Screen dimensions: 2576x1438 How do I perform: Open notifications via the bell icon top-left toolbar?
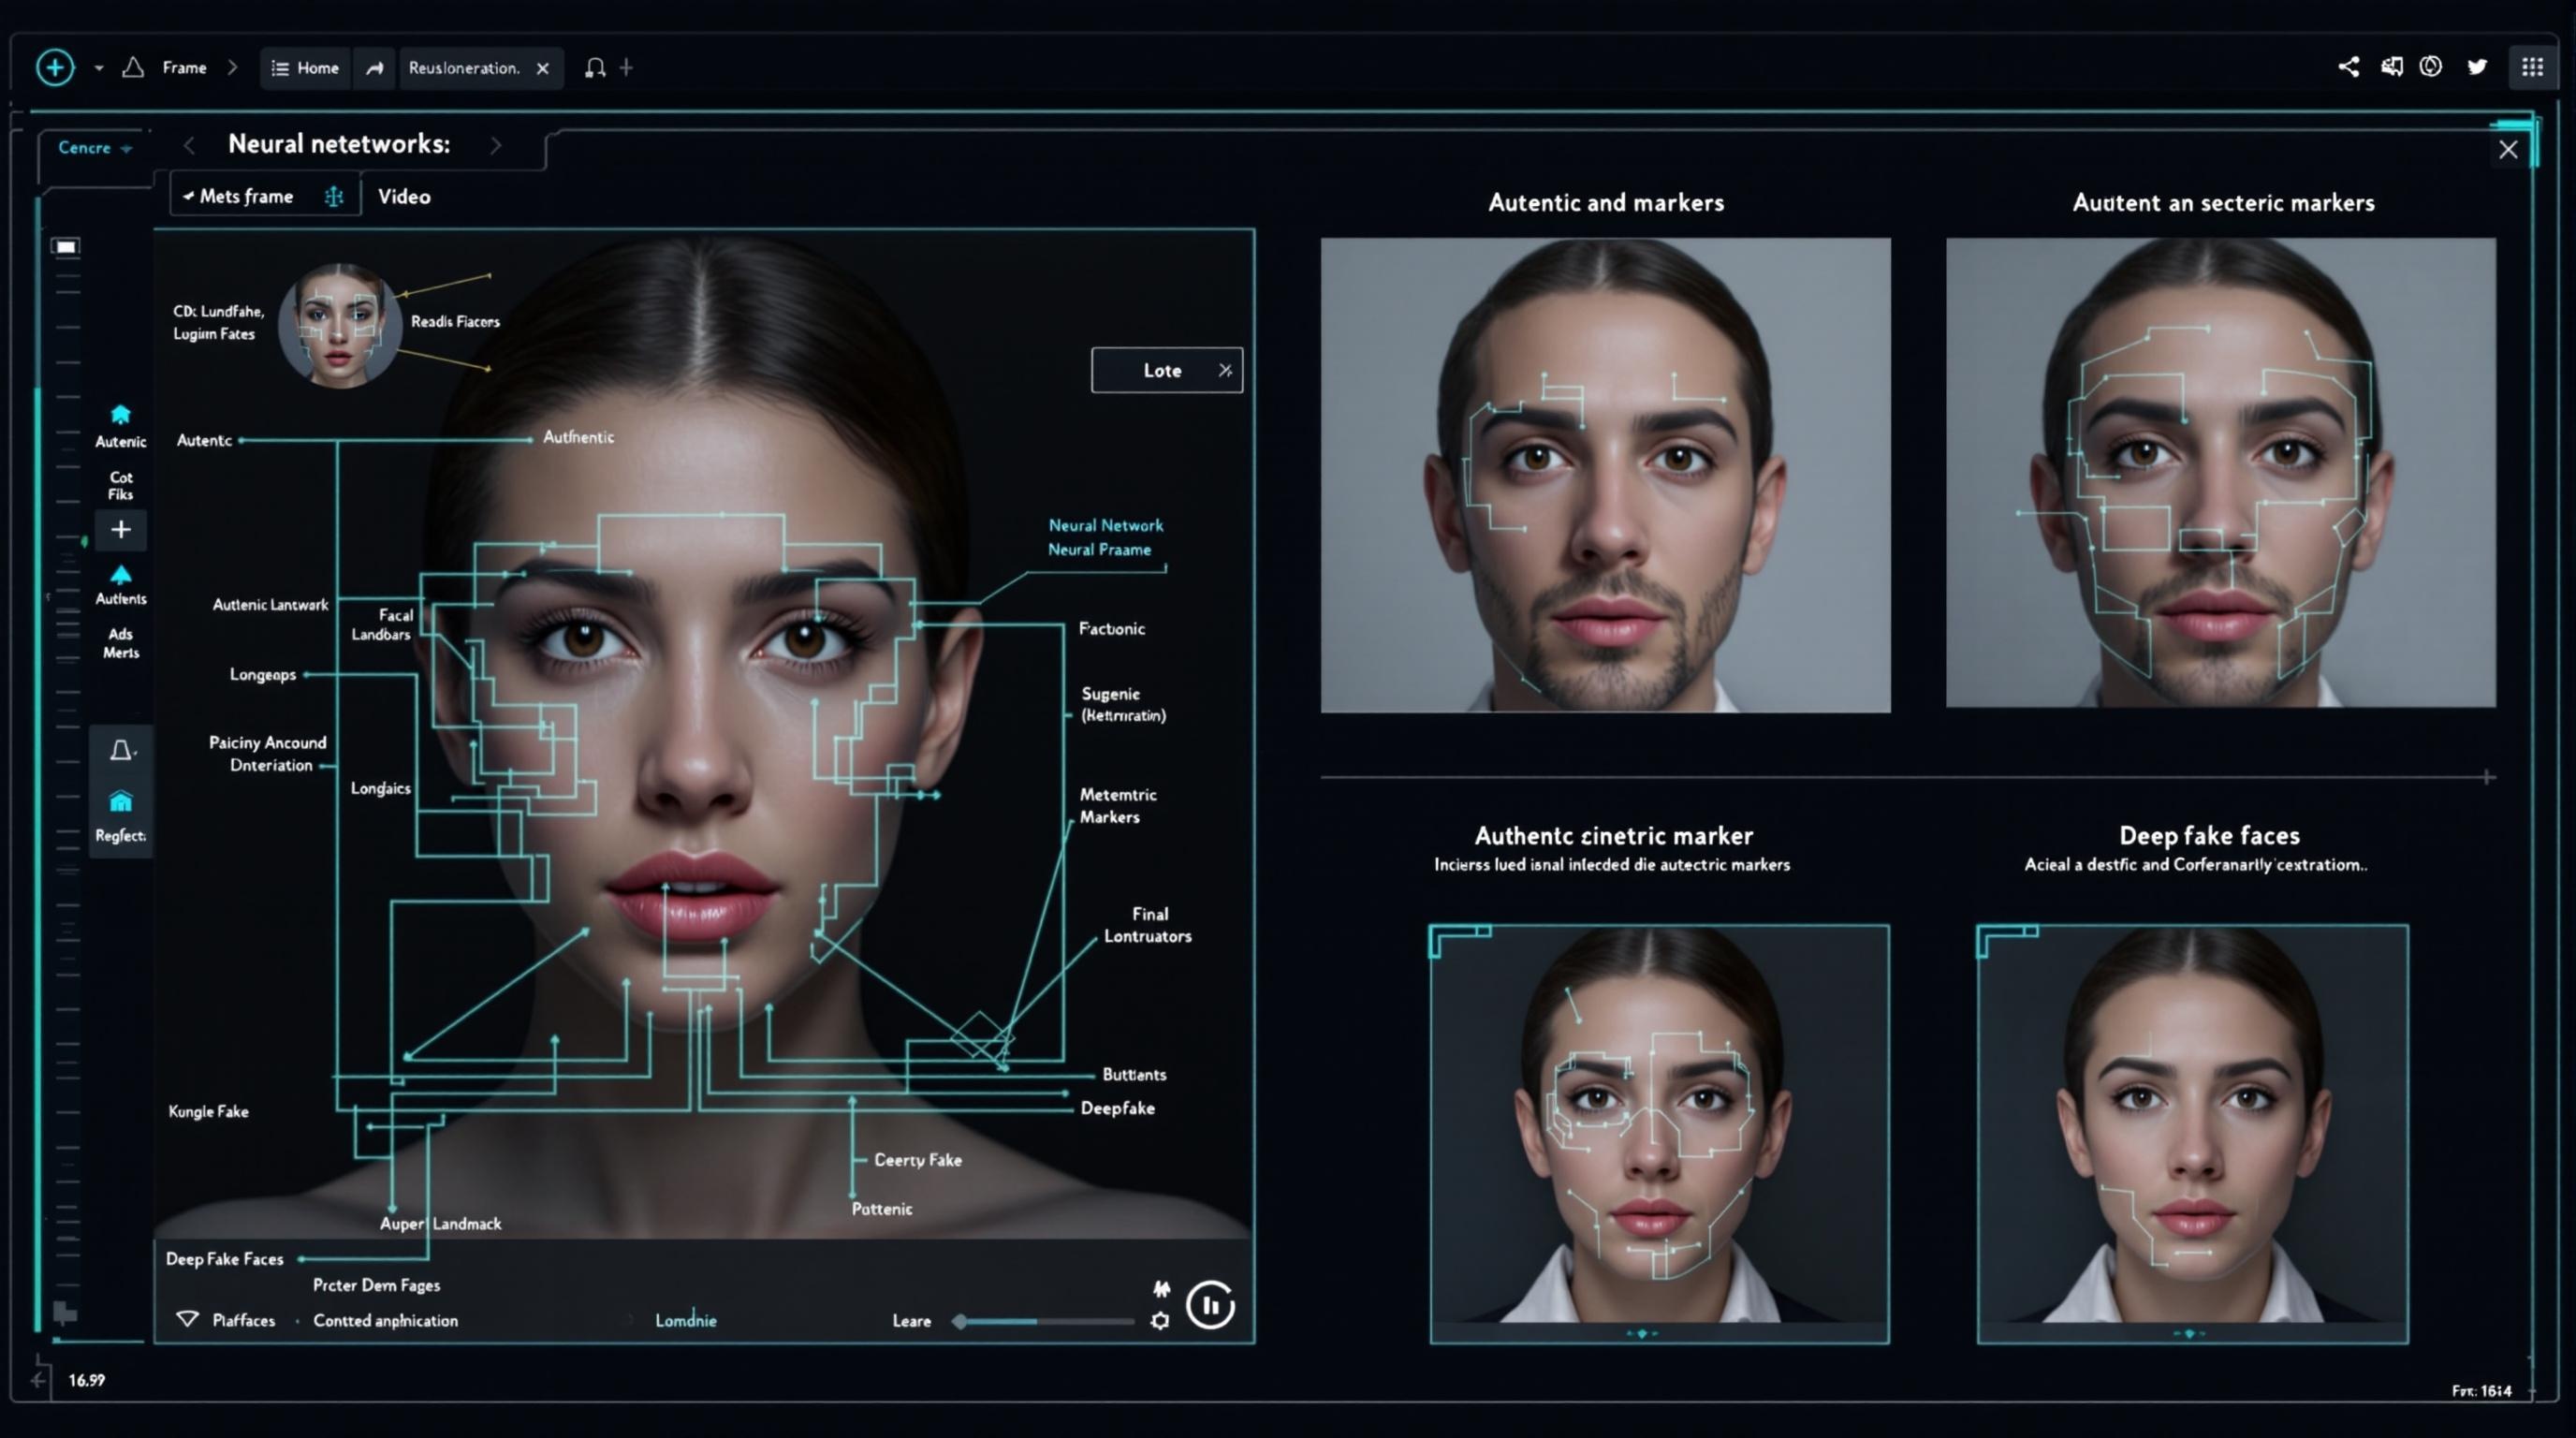point(594,67)
